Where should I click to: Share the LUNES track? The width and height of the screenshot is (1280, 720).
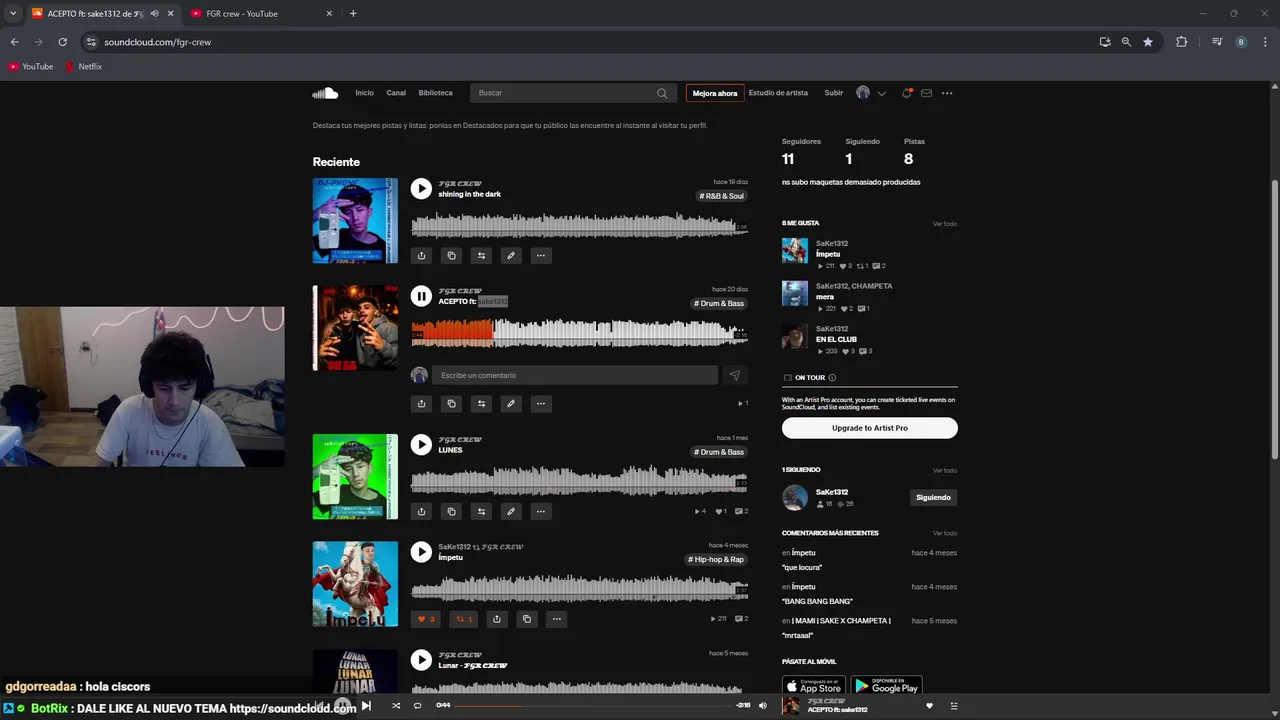click(x=421, y=511)
